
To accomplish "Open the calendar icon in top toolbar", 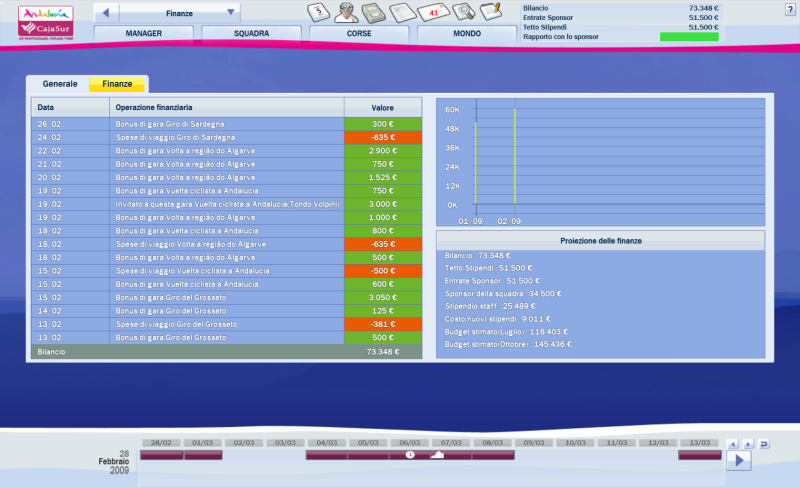I will point(319,12).
